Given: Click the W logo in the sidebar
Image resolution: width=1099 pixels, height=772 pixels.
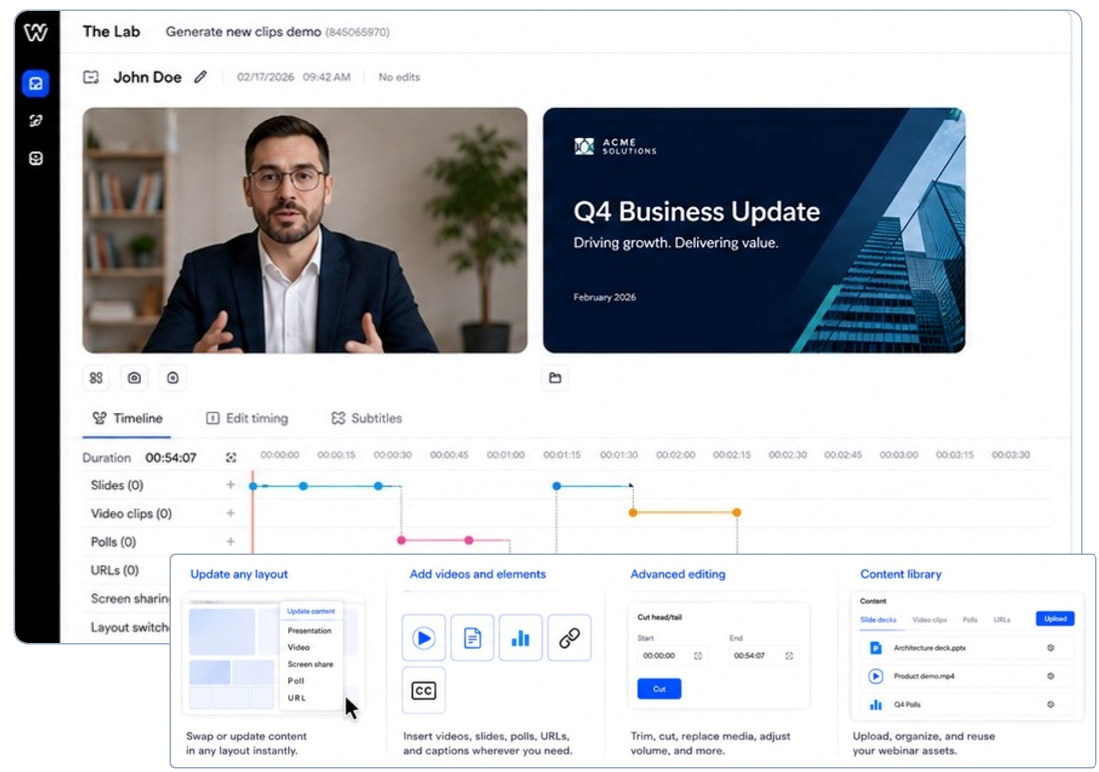Looking at the screenshot, I should (x=36, y=32).
